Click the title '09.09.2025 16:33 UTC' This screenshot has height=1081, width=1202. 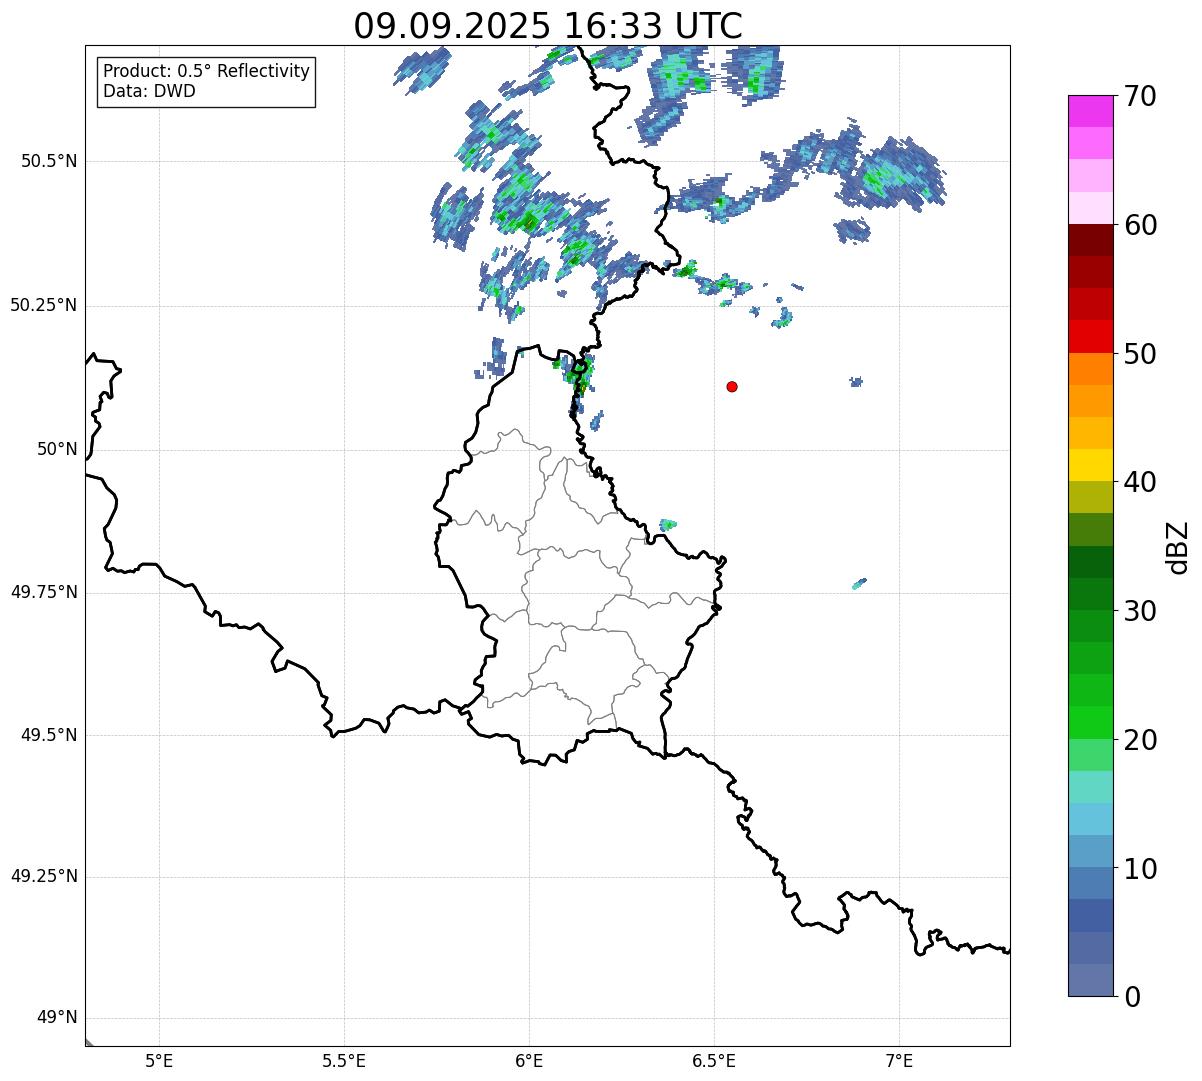548,26
